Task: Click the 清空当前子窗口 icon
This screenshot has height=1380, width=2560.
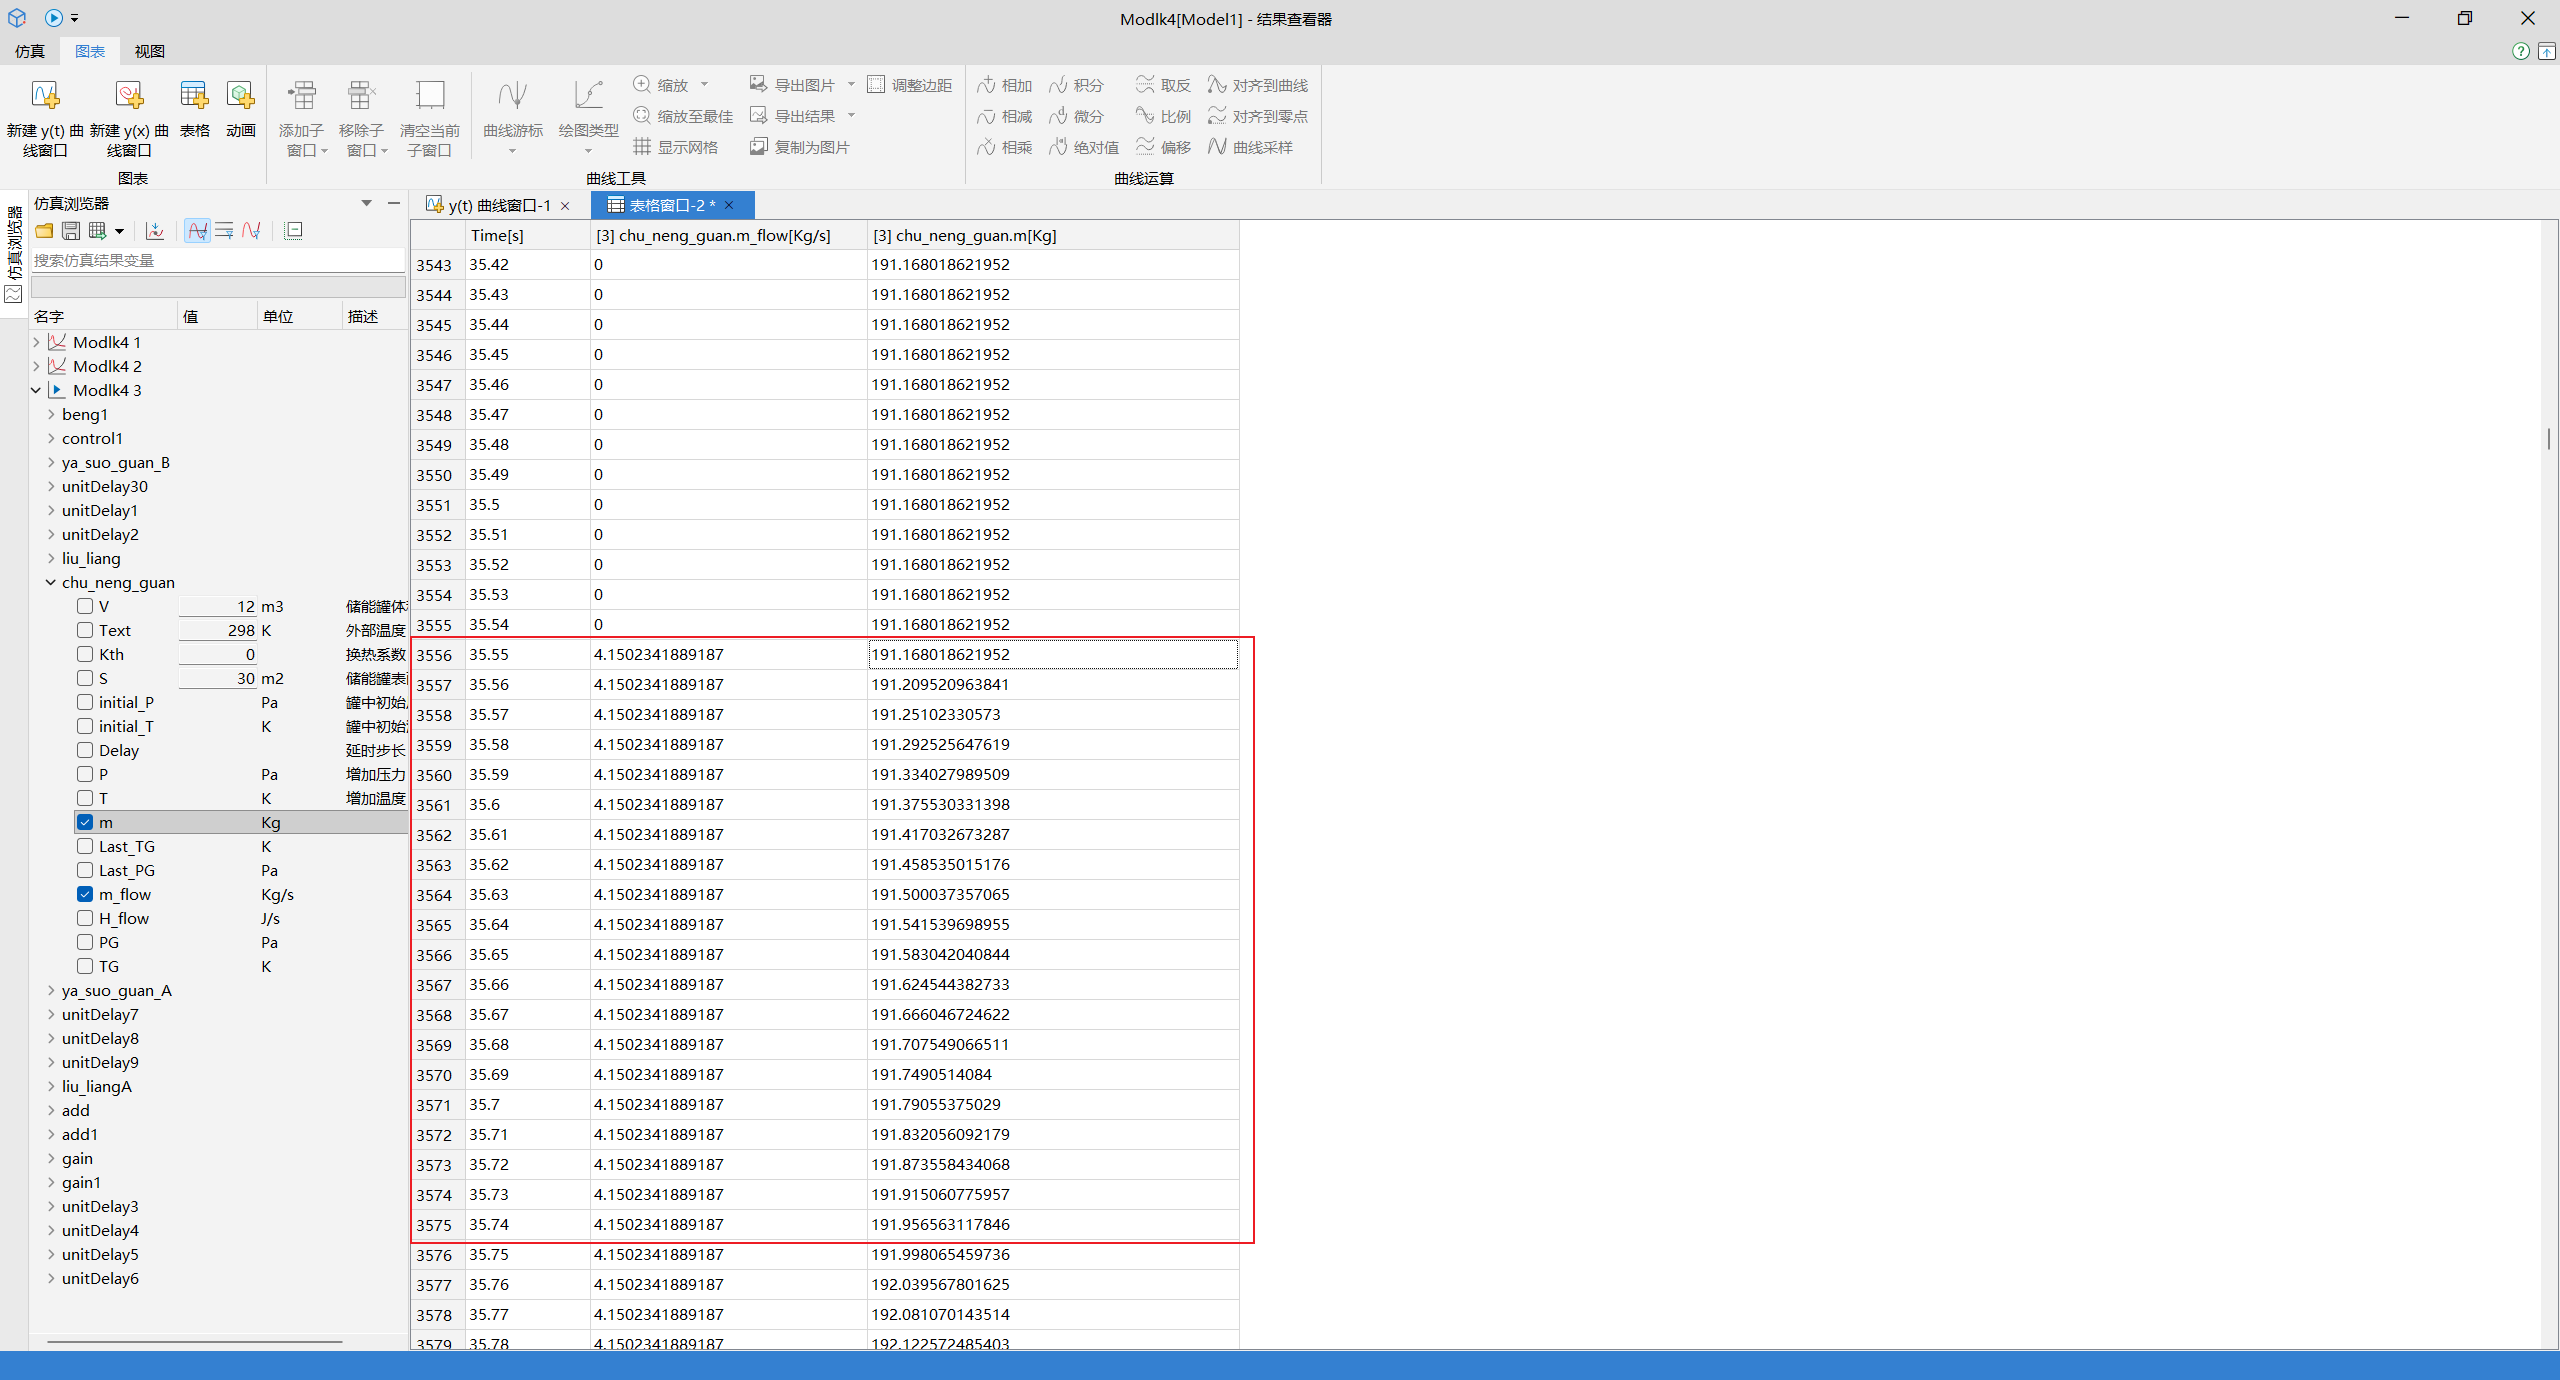Action: 430,97
